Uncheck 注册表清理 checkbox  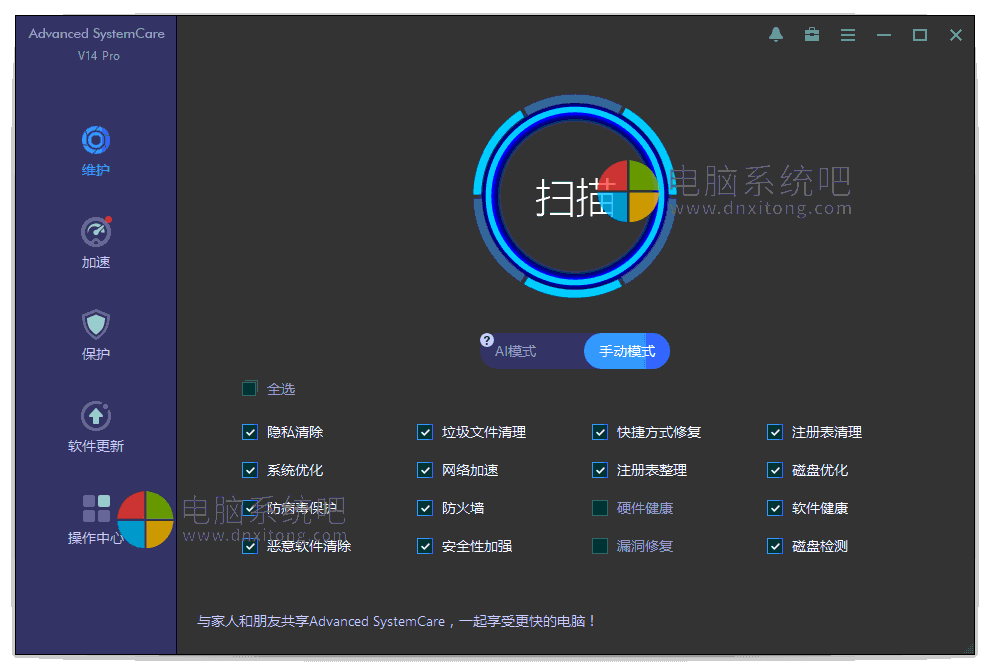(x=775, y=432)
